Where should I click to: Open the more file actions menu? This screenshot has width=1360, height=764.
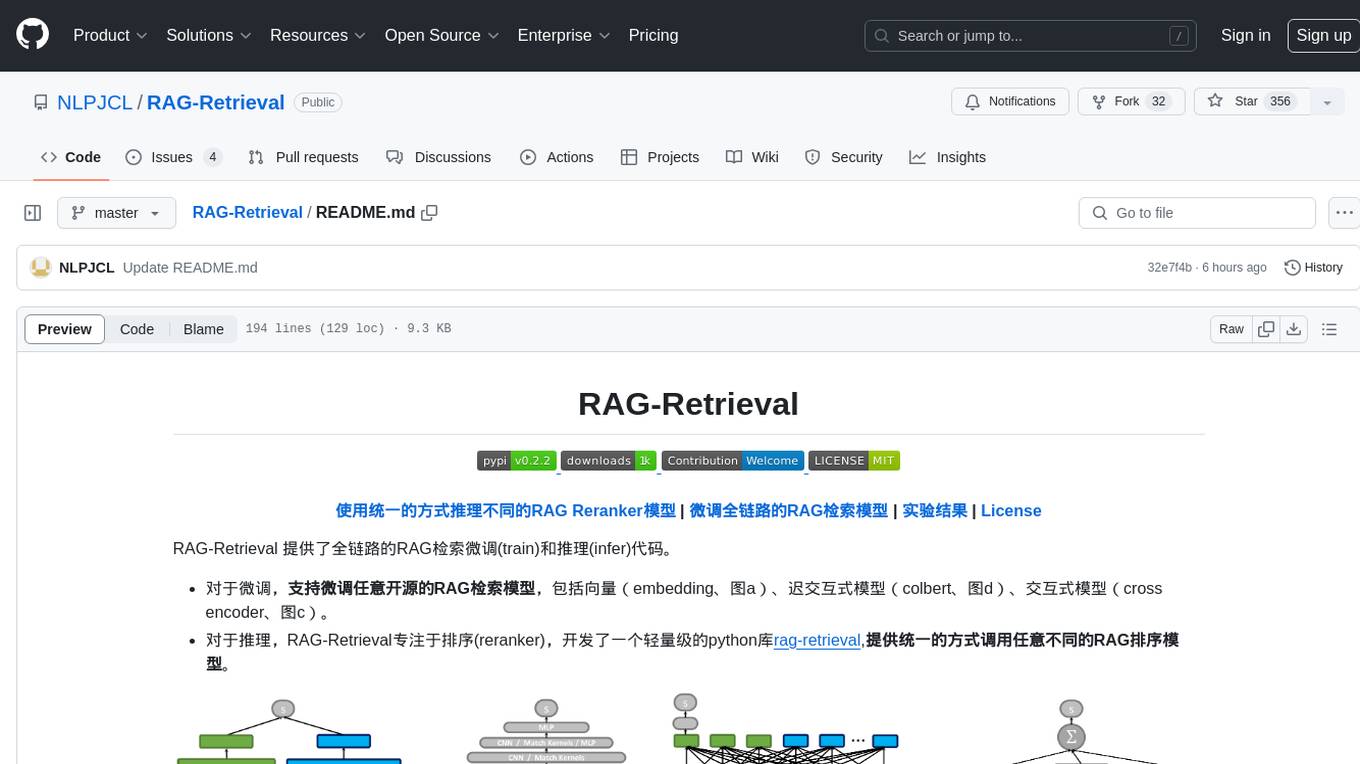coord(1344,213)
